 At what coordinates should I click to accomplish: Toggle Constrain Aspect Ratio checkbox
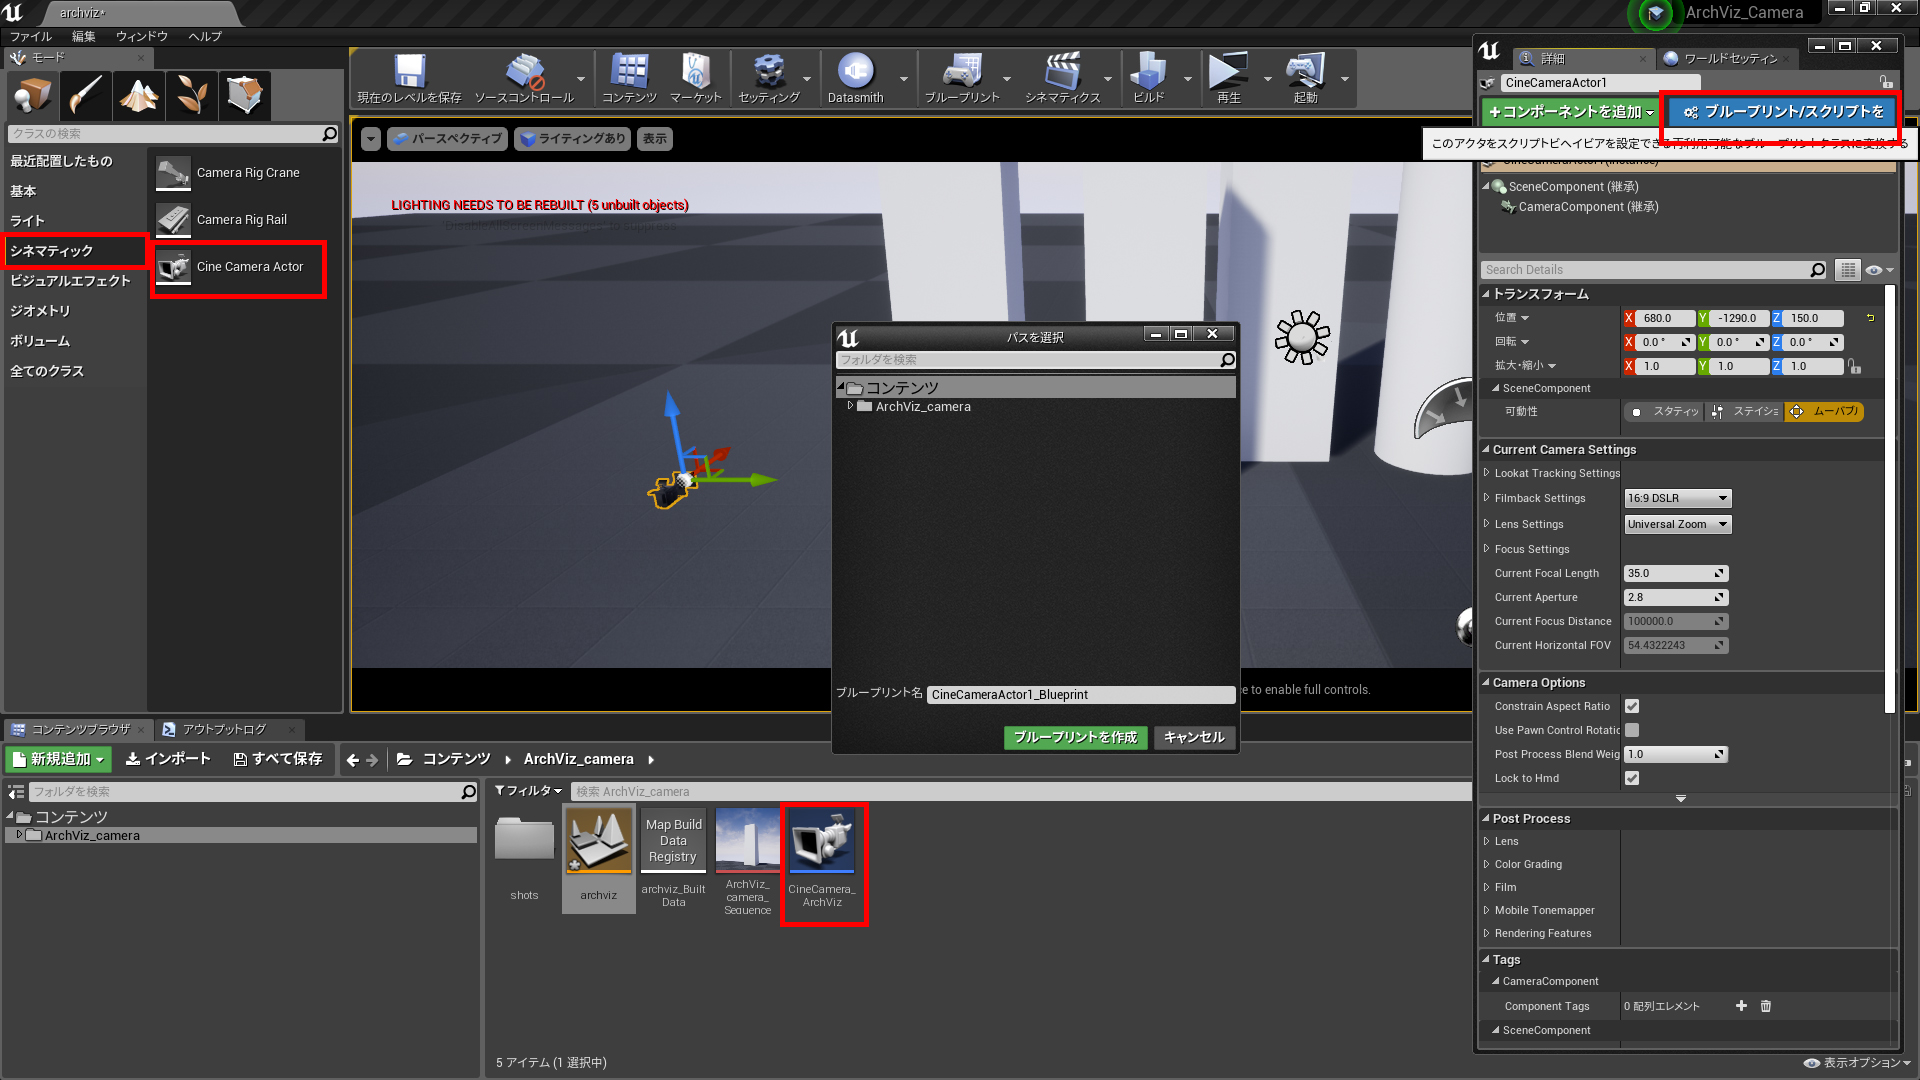pos(1632,706)
